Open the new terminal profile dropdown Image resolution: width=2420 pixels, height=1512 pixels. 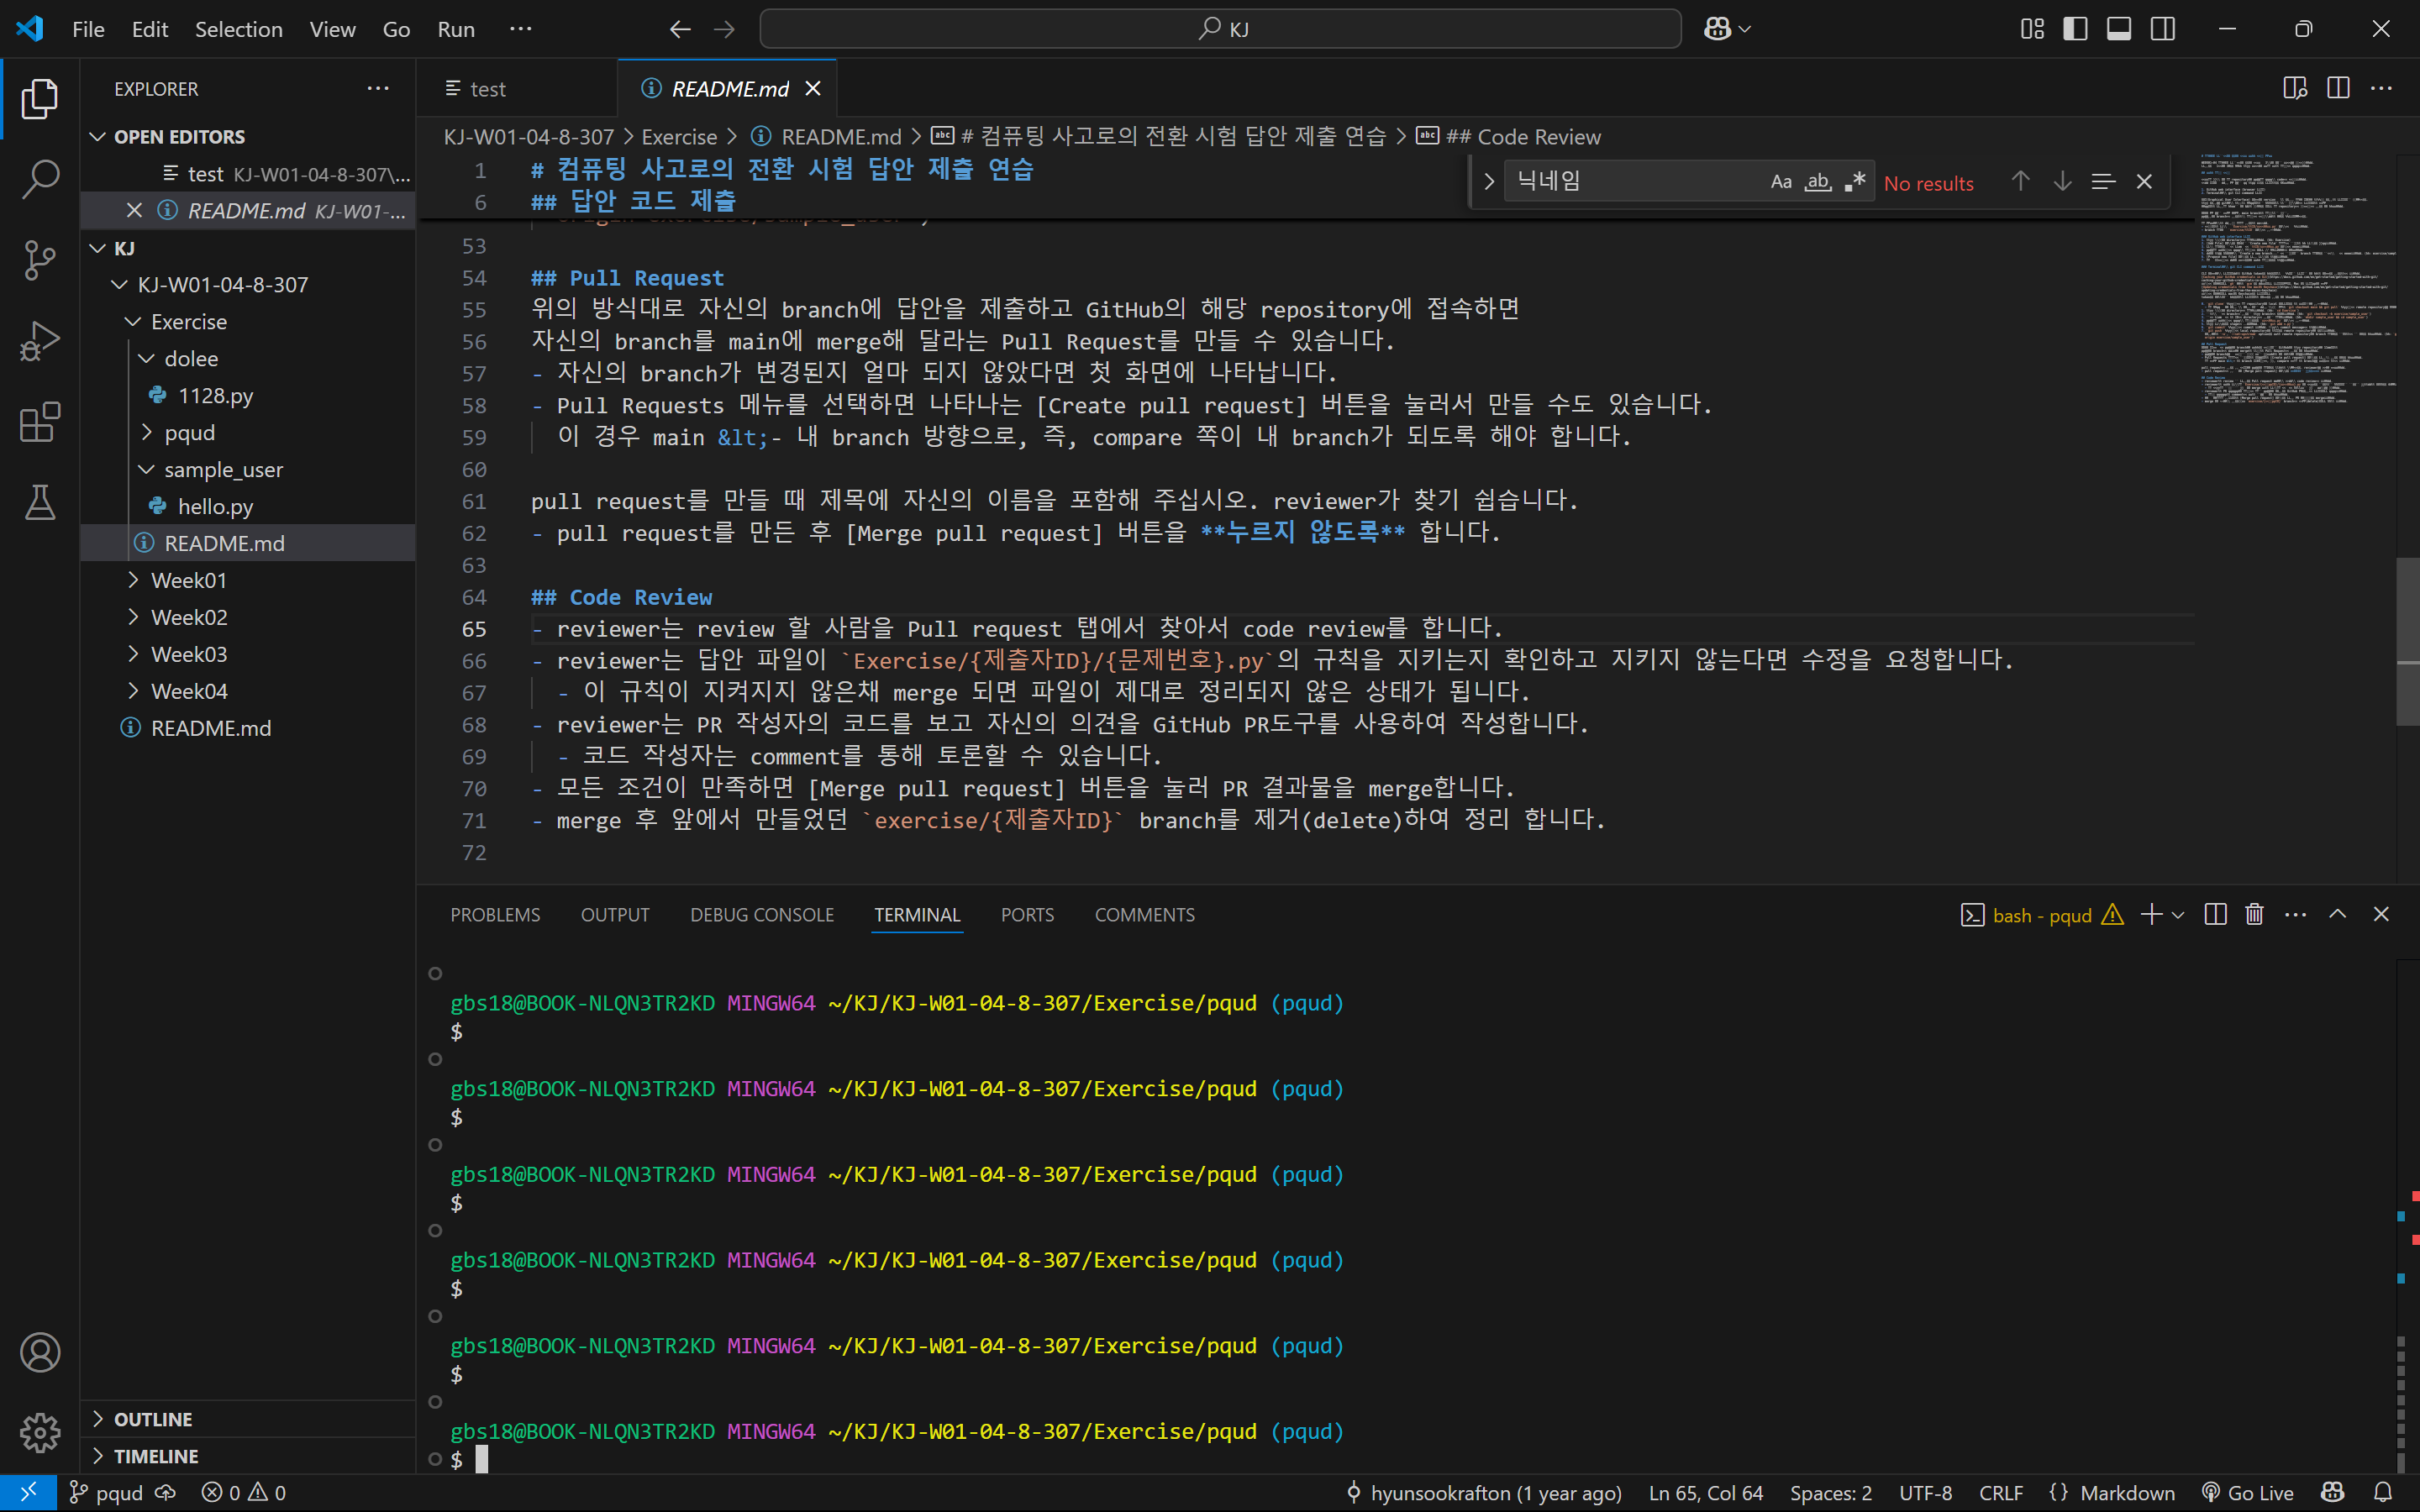pos(2178,915)
